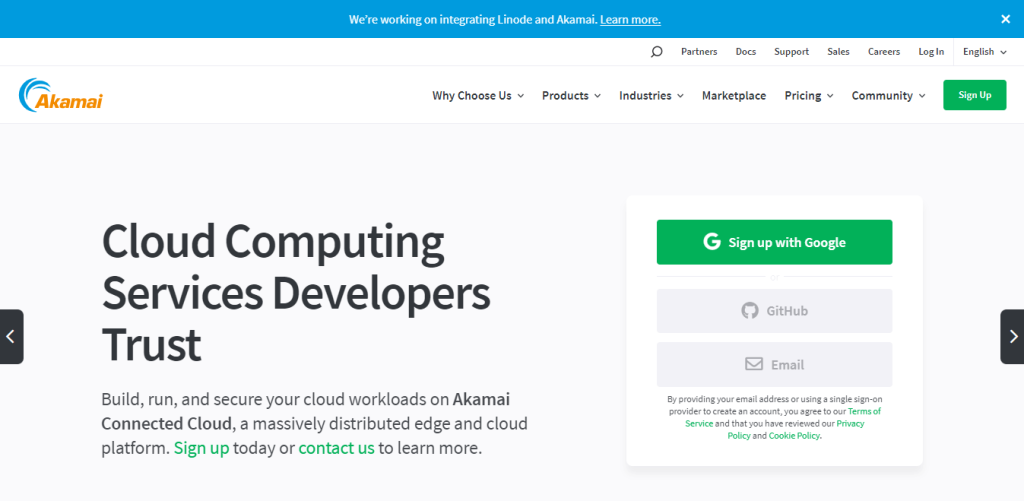Click the green Sign Up button

tap(974, 95)
